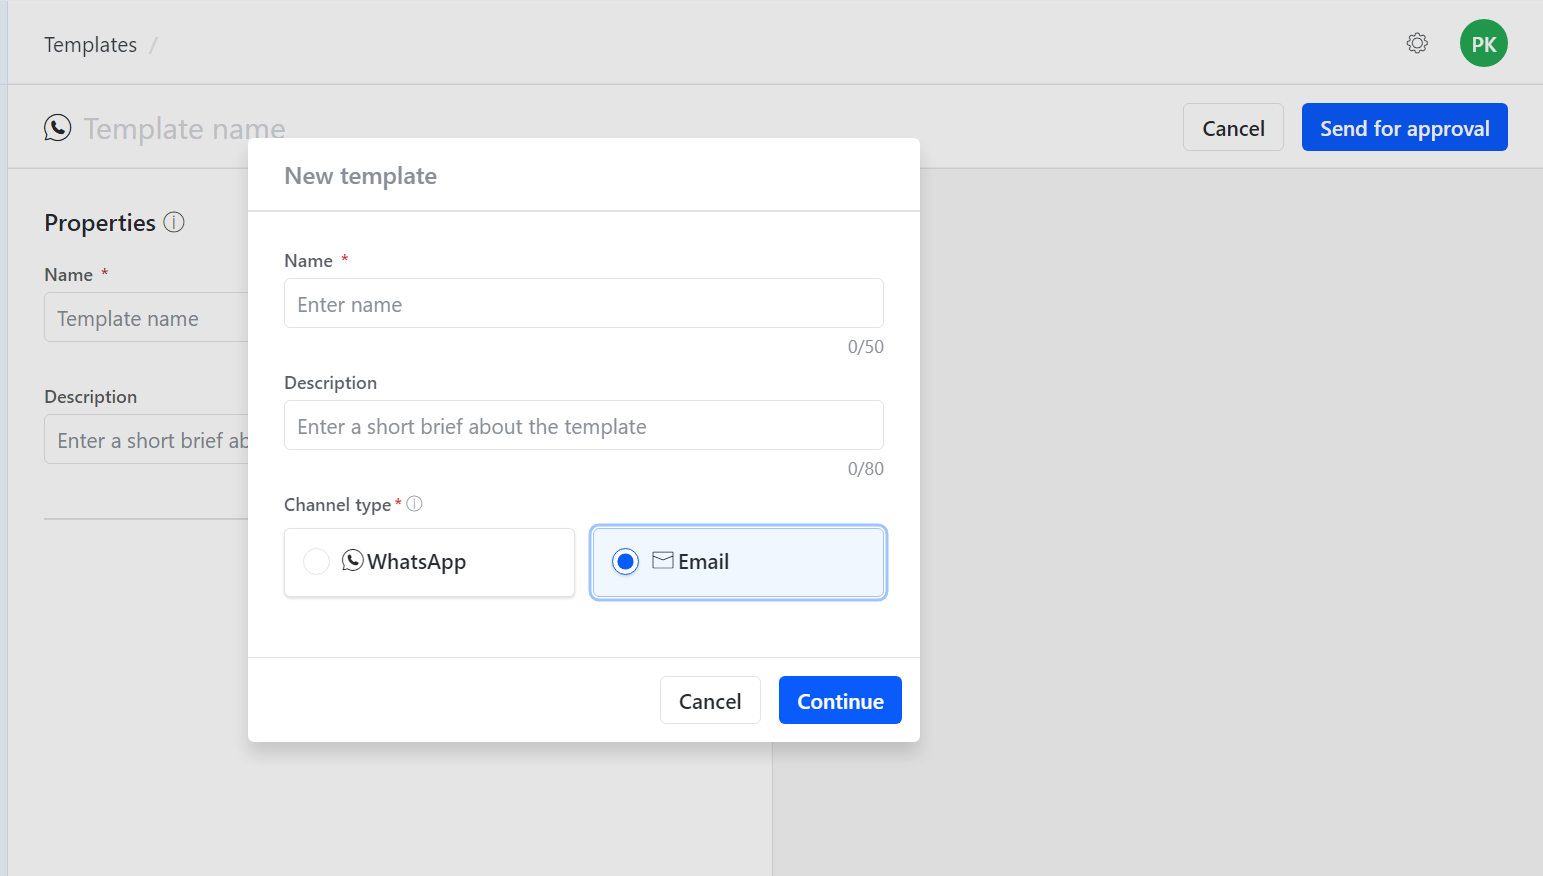Viewport: 1543px width, 876px height.
Task: Click the Email envelope icon
Action: pos(662,560)
